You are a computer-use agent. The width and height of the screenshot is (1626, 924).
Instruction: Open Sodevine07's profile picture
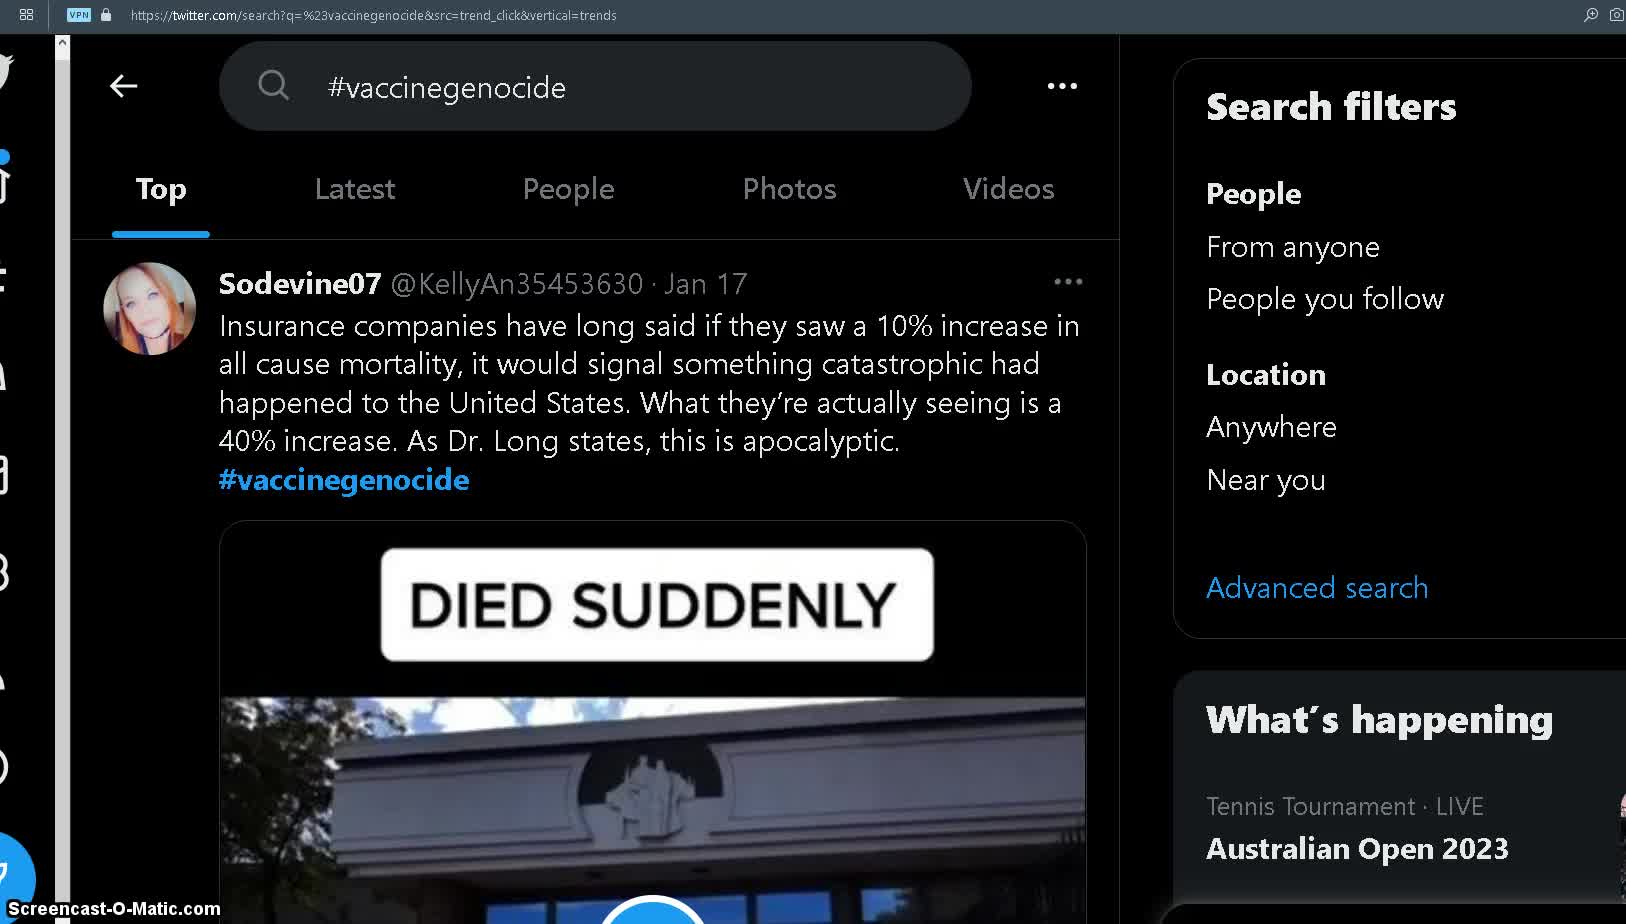[x=150, y=309]
